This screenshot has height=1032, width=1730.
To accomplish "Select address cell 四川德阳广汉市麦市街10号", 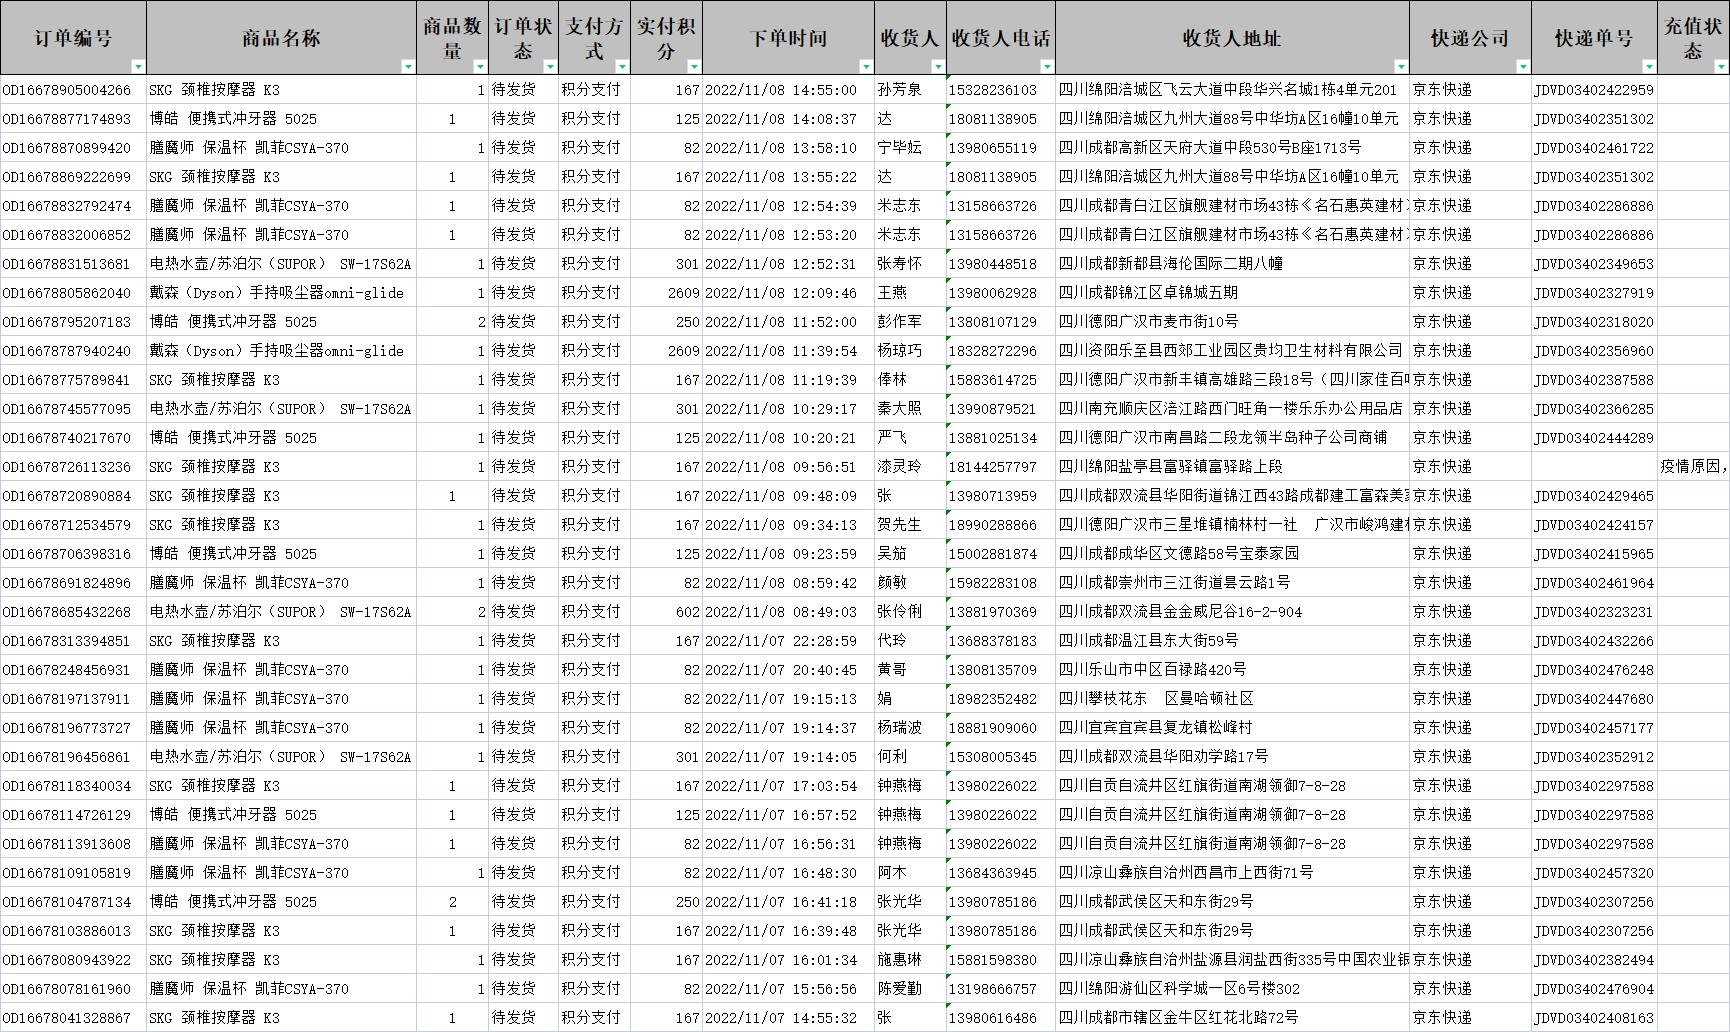I will point(1232,322).
